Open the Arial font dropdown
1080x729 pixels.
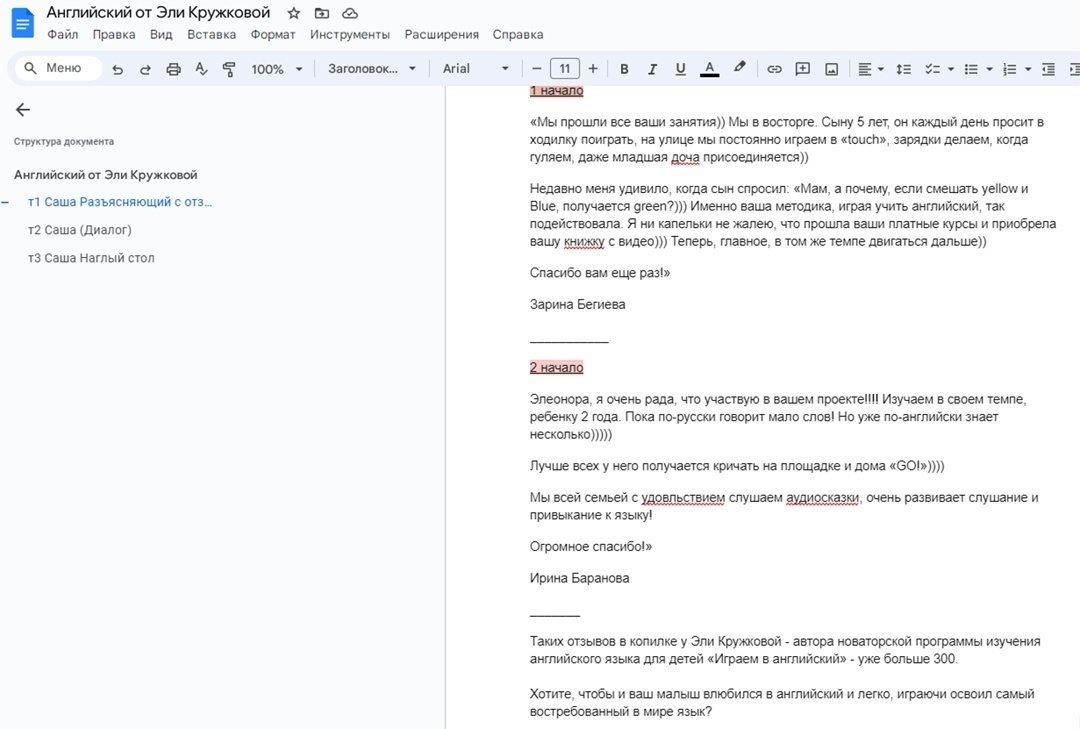475,69
